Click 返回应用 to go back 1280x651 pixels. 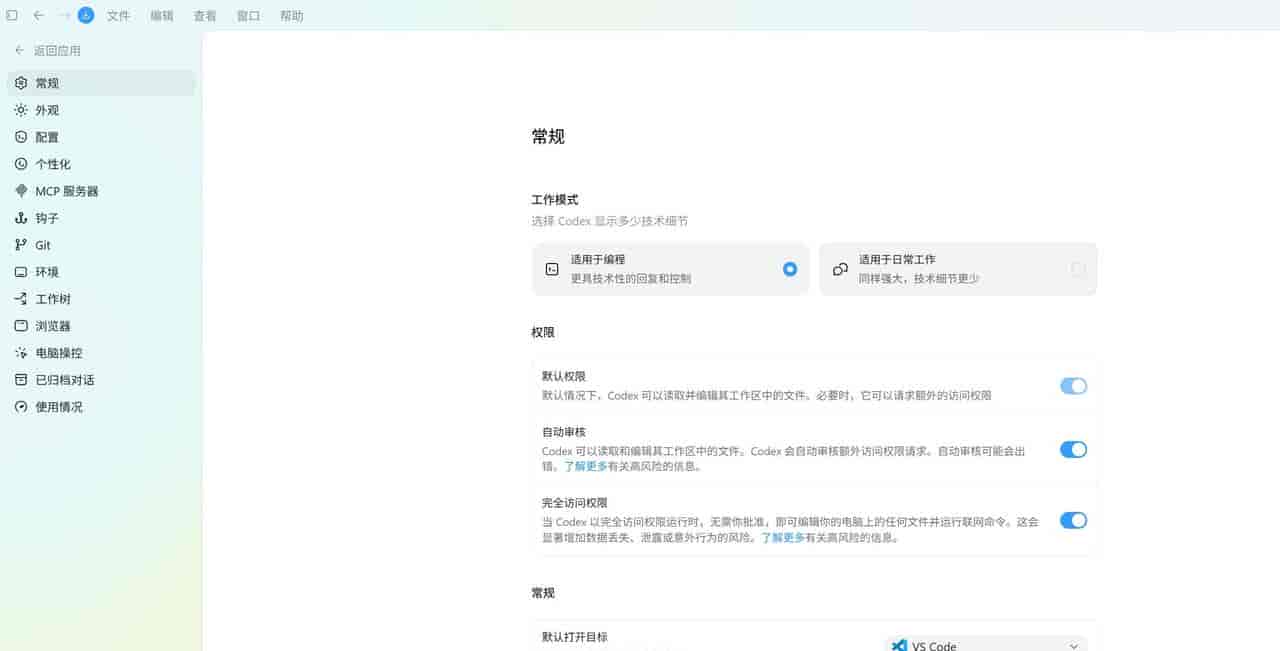tap(48, 50)
